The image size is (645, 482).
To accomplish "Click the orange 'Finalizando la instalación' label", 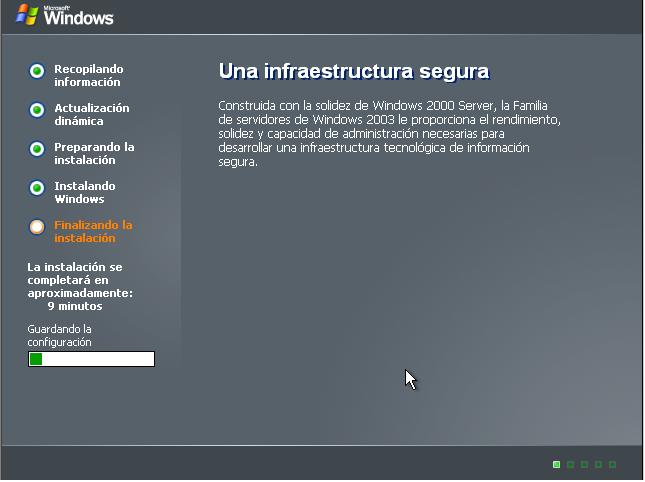I will [93, 232].
